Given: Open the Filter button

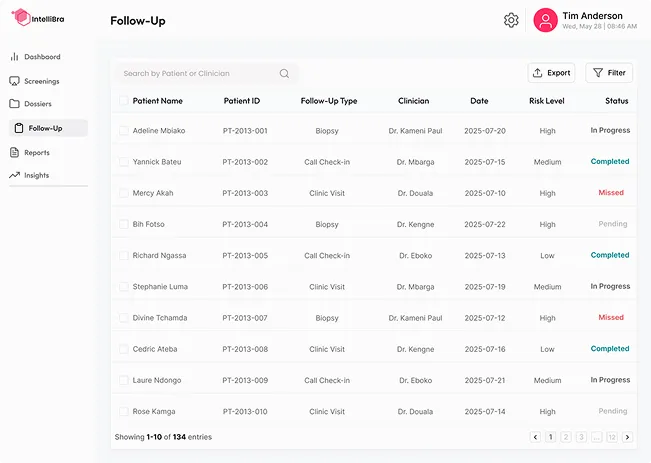Looking at the screenshot, I should click(609, 73).
